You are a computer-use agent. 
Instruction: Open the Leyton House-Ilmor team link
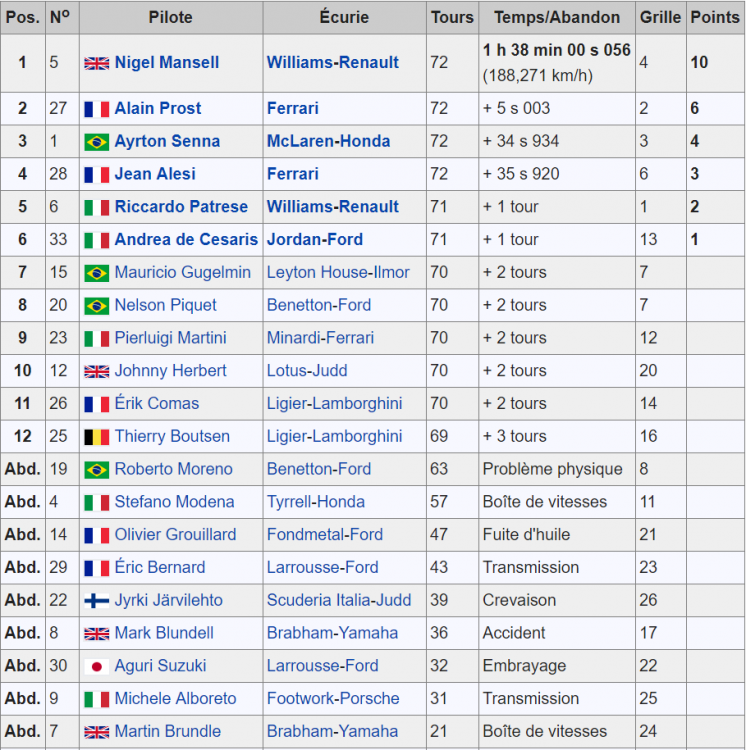[338, 272]
